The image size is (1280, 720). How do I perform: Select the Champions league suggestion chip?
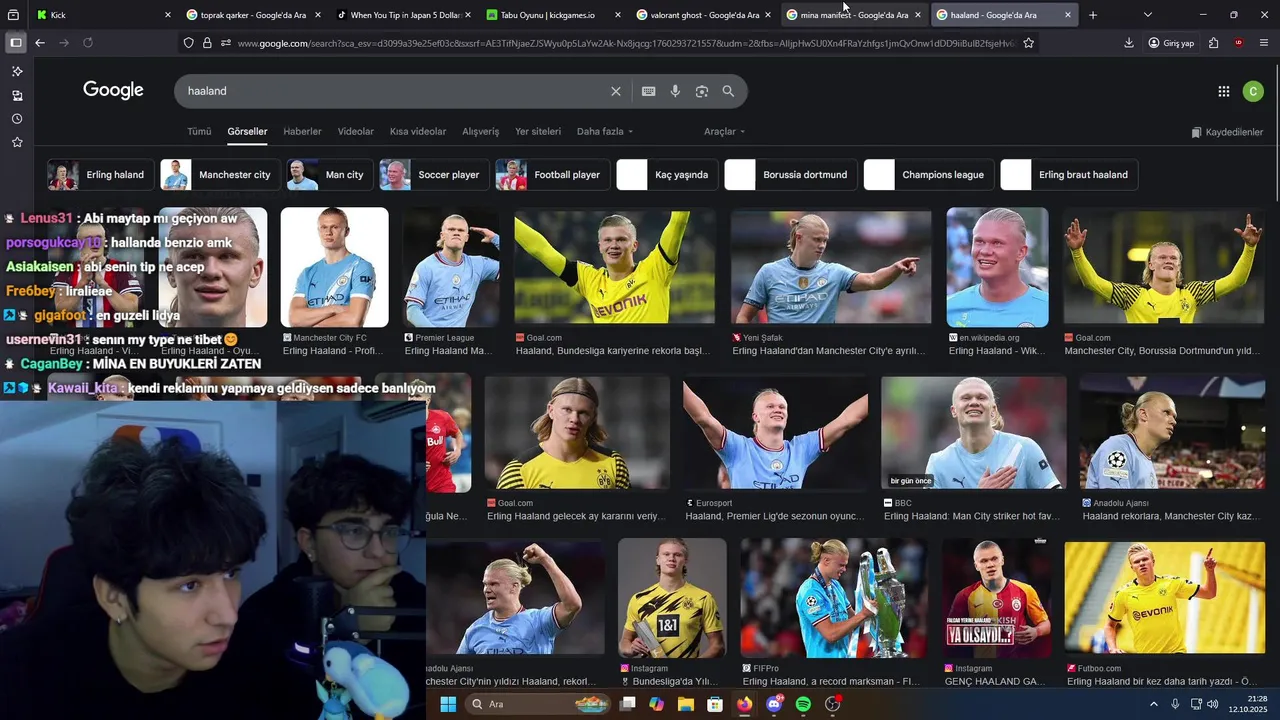tap(929, 175)
